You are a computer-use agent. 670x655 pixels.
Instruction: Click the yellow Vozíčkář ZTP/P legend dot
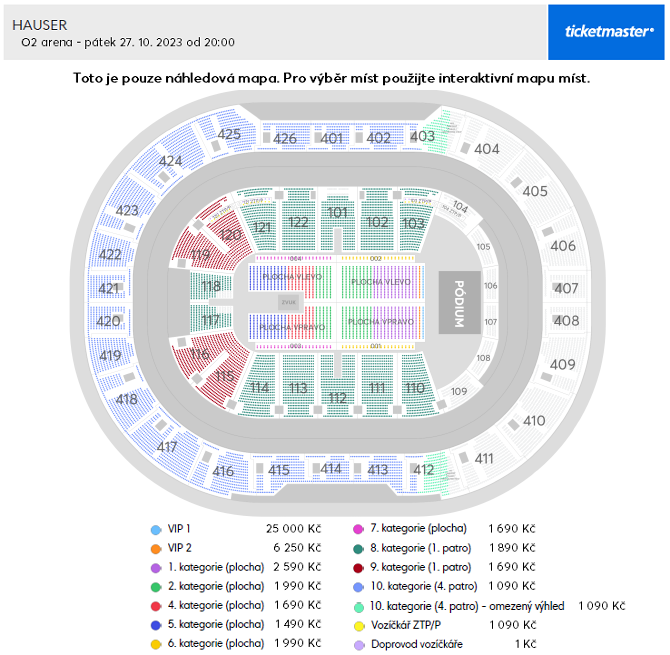[x=359, y=626]
